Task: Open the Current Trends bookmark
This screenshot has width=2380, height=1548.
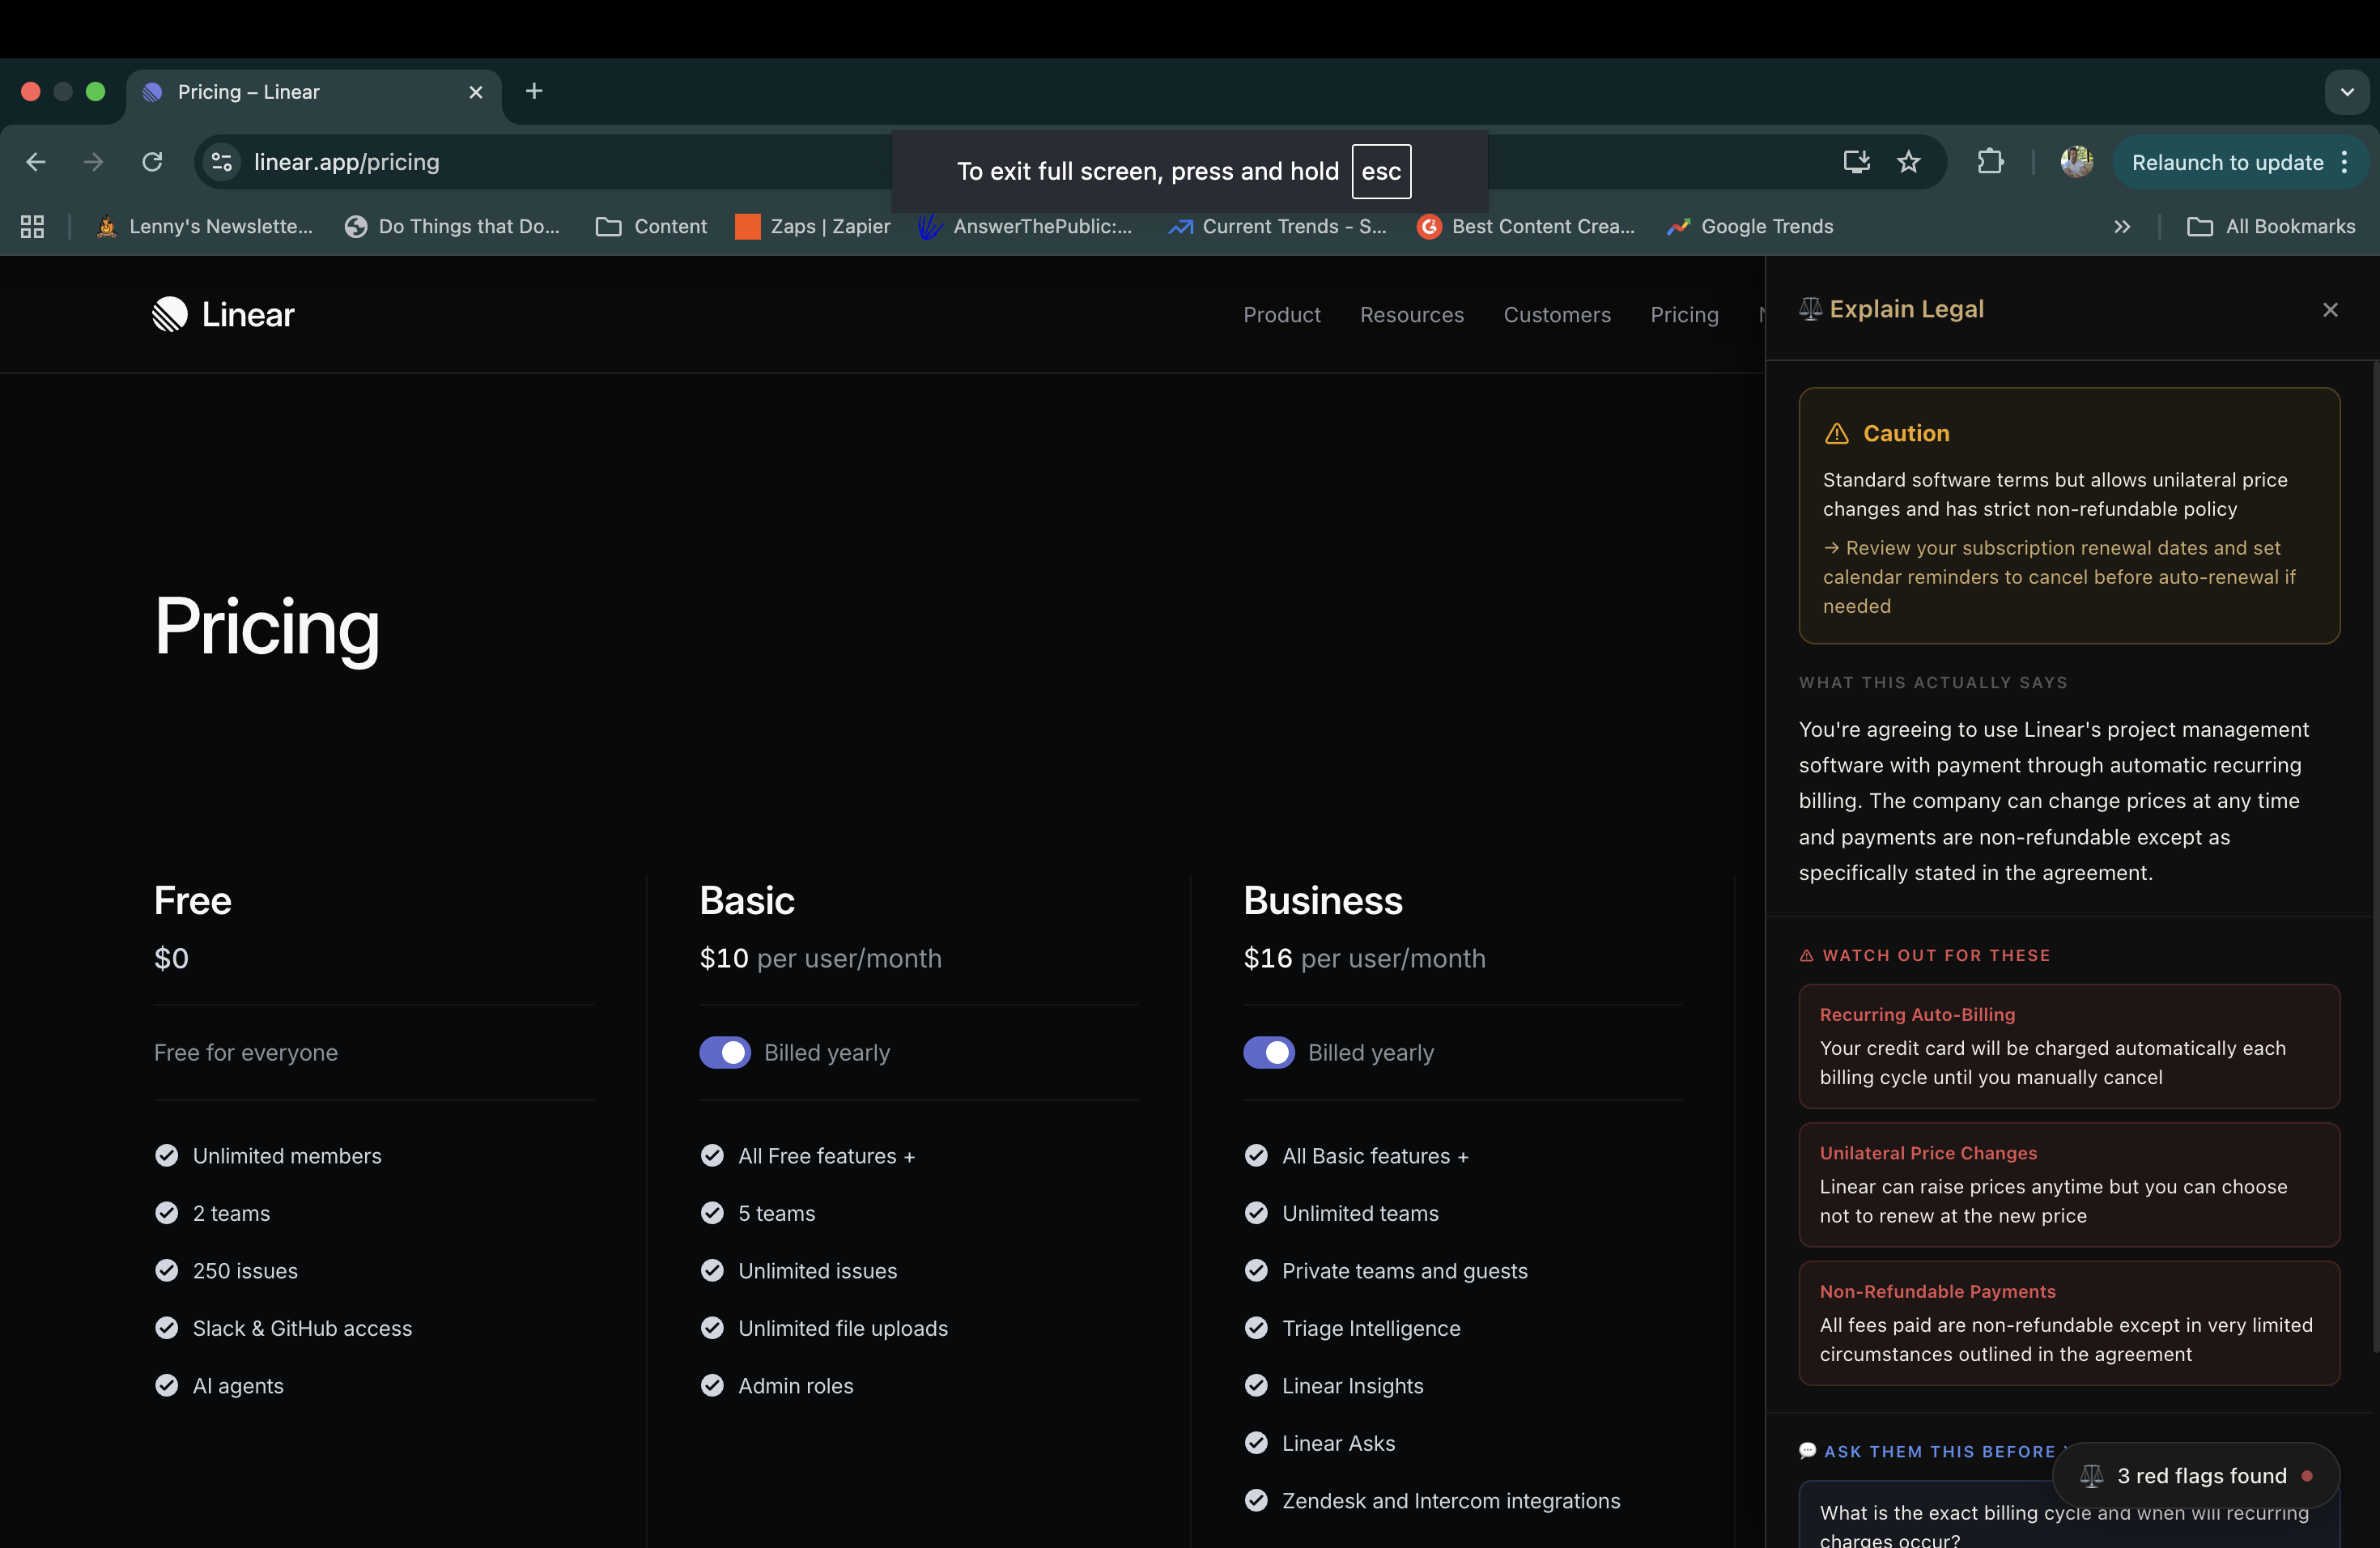Action: [x=1277, y=227]
